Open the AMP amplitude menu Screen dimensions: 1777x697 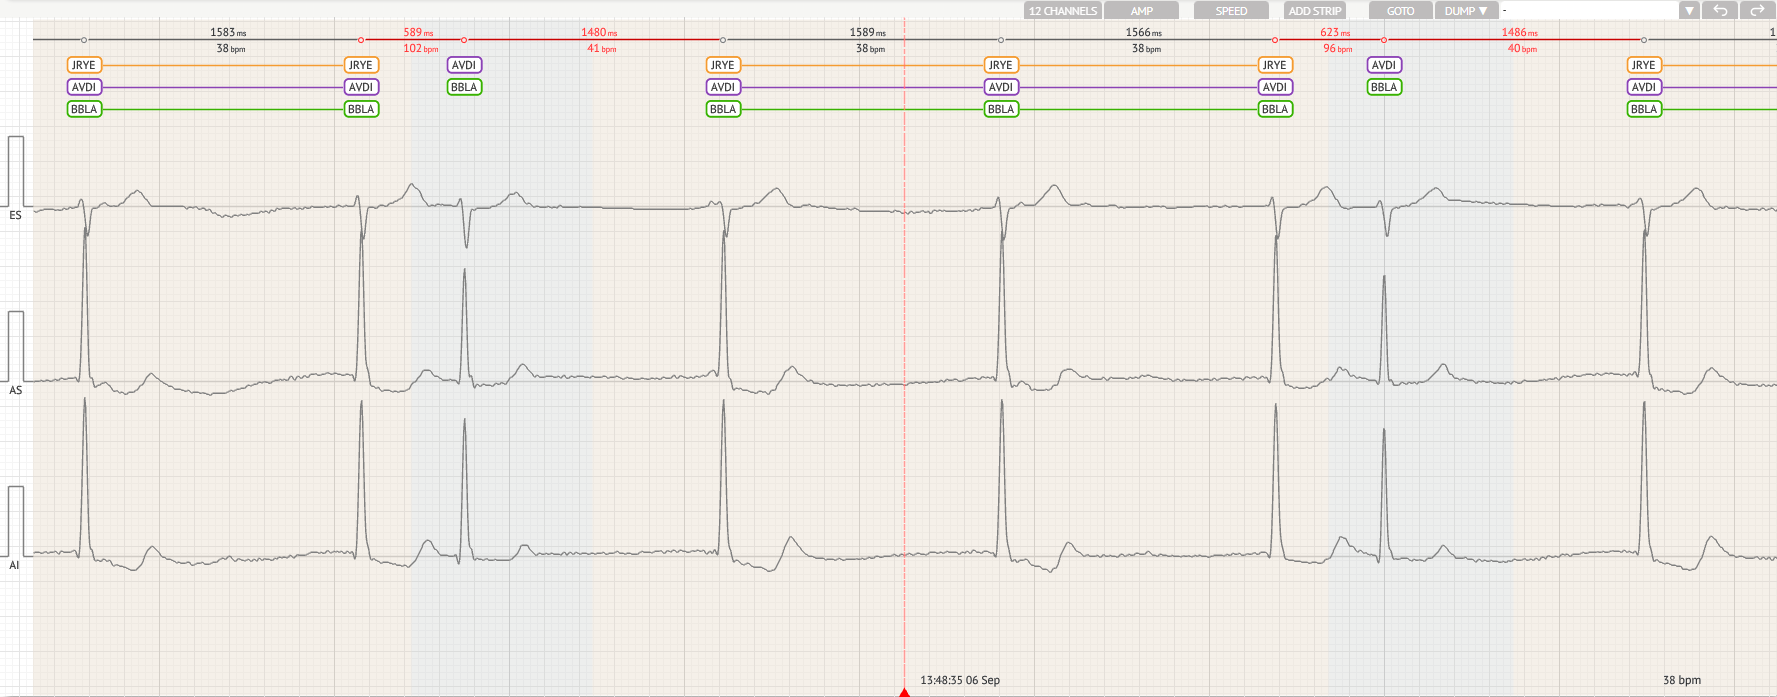click(x=1142, y=11)
